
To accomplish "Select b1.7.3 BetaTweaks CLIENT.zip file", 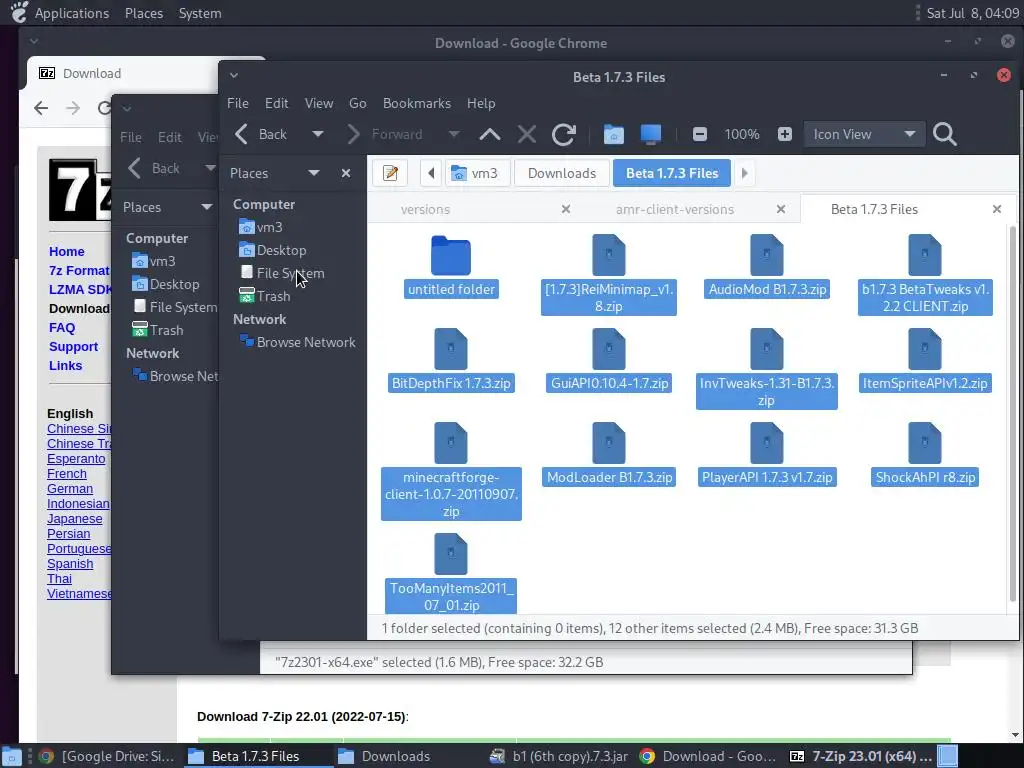I will tap(925, 274).
